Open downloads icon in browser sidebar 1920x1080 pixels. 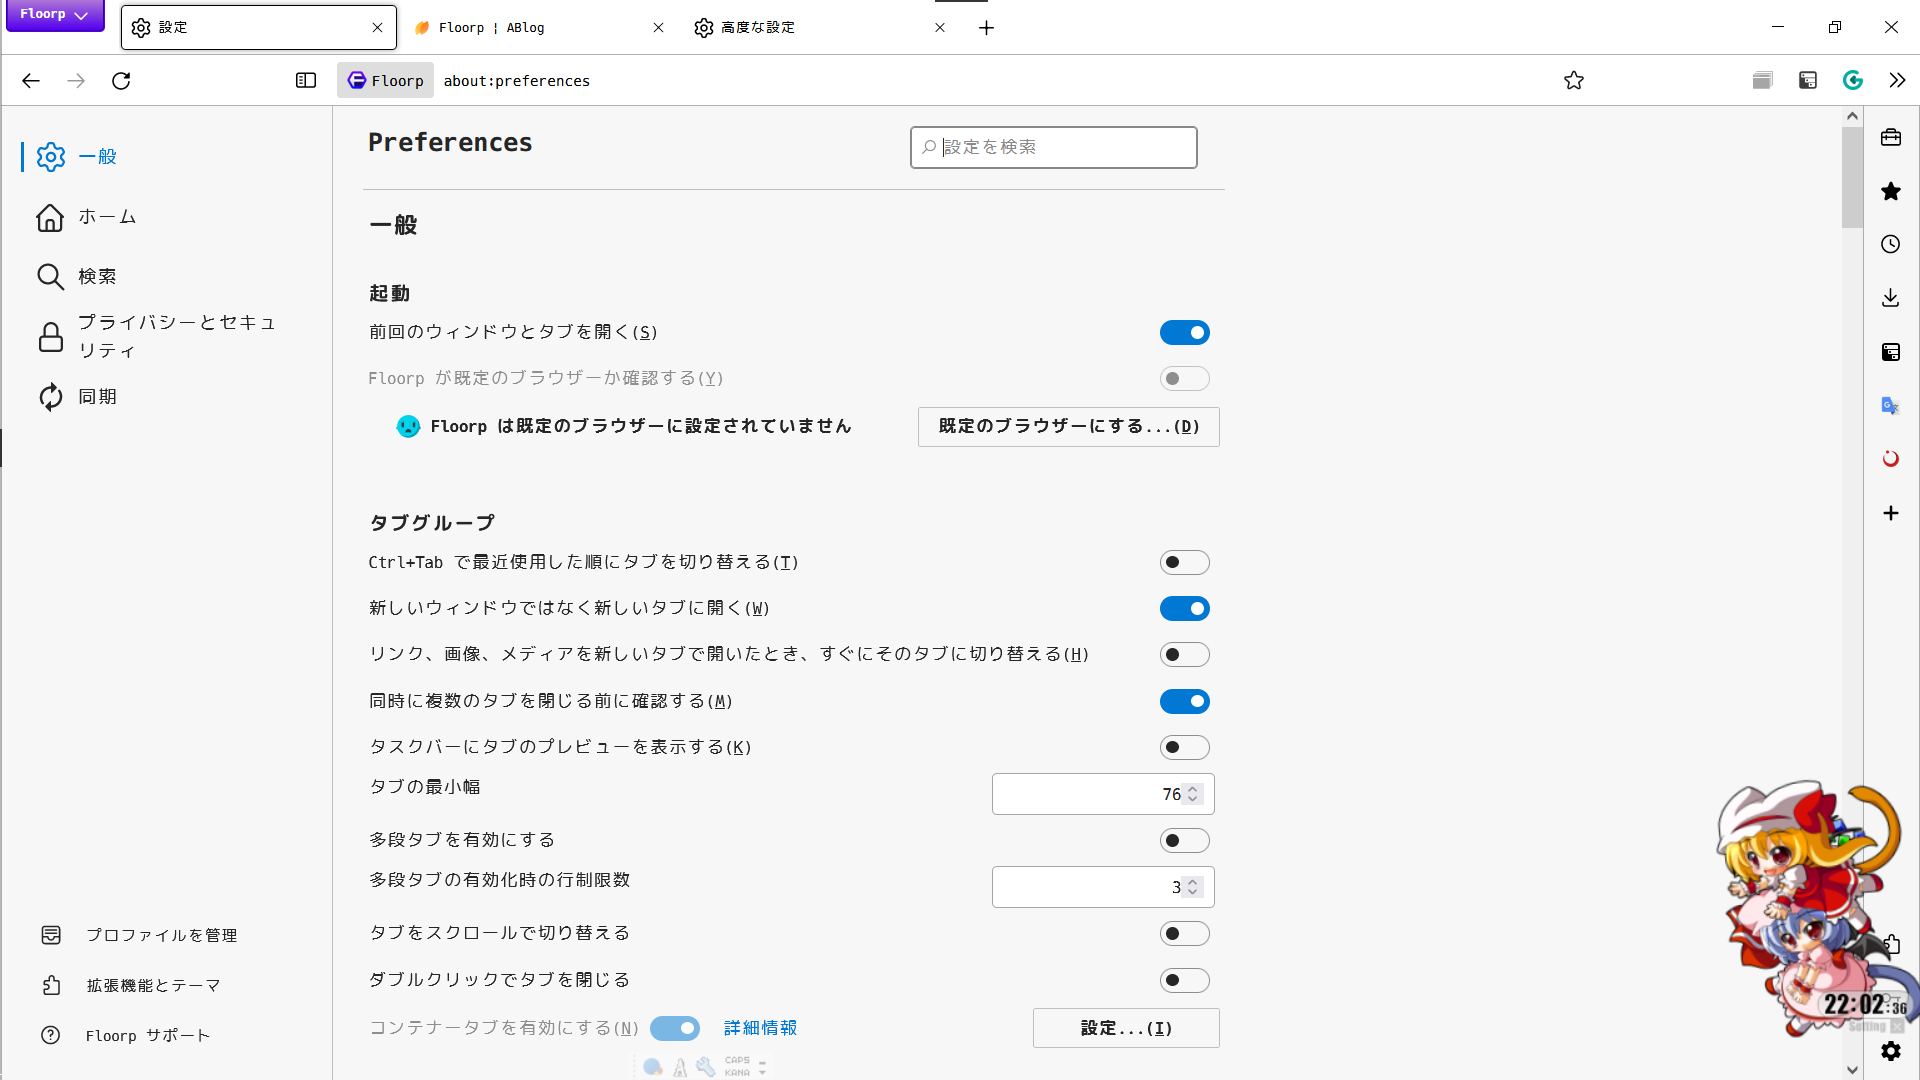(1890, 298)
